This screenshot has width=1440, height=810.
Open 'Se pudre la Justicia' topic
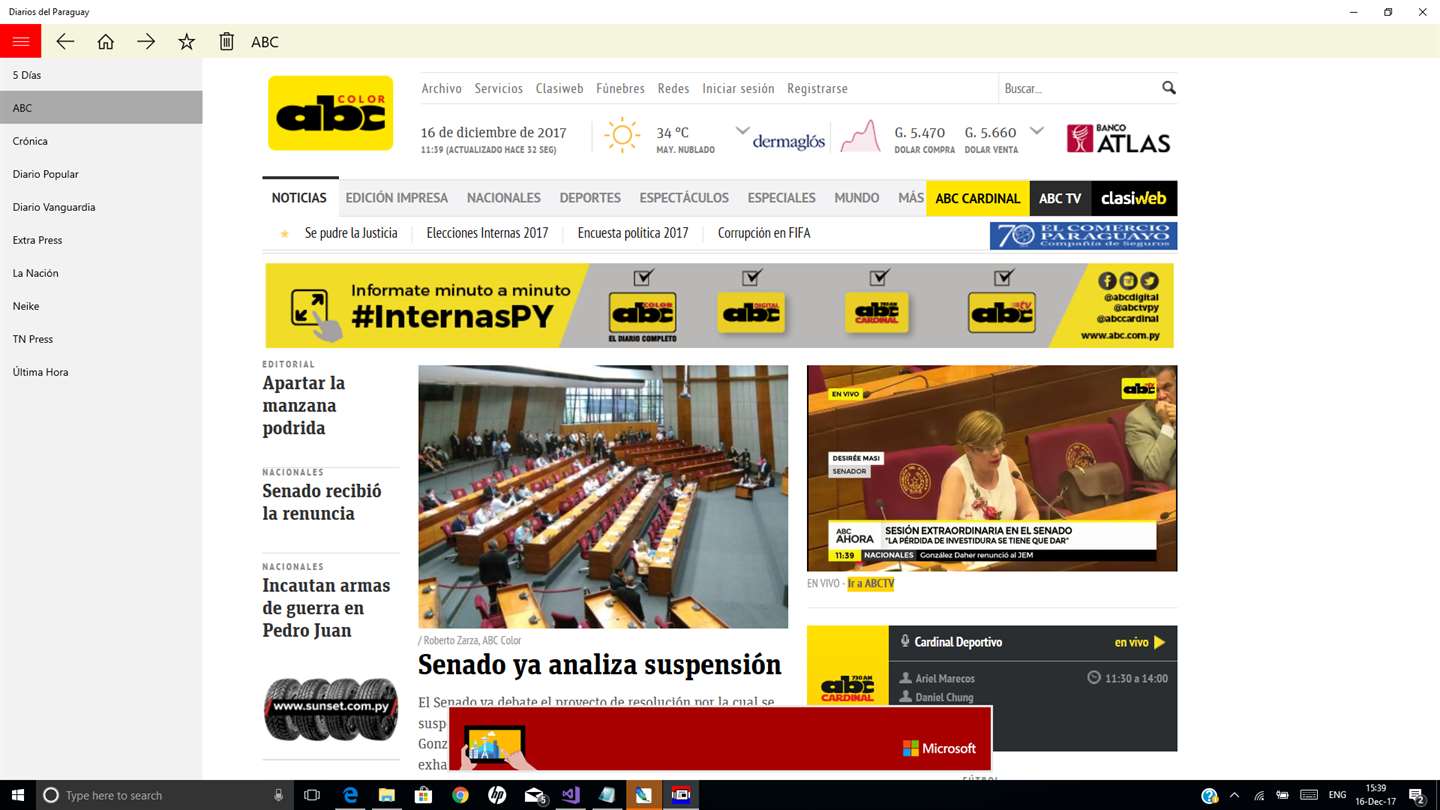pyautogui.click(x=351, y=233)
